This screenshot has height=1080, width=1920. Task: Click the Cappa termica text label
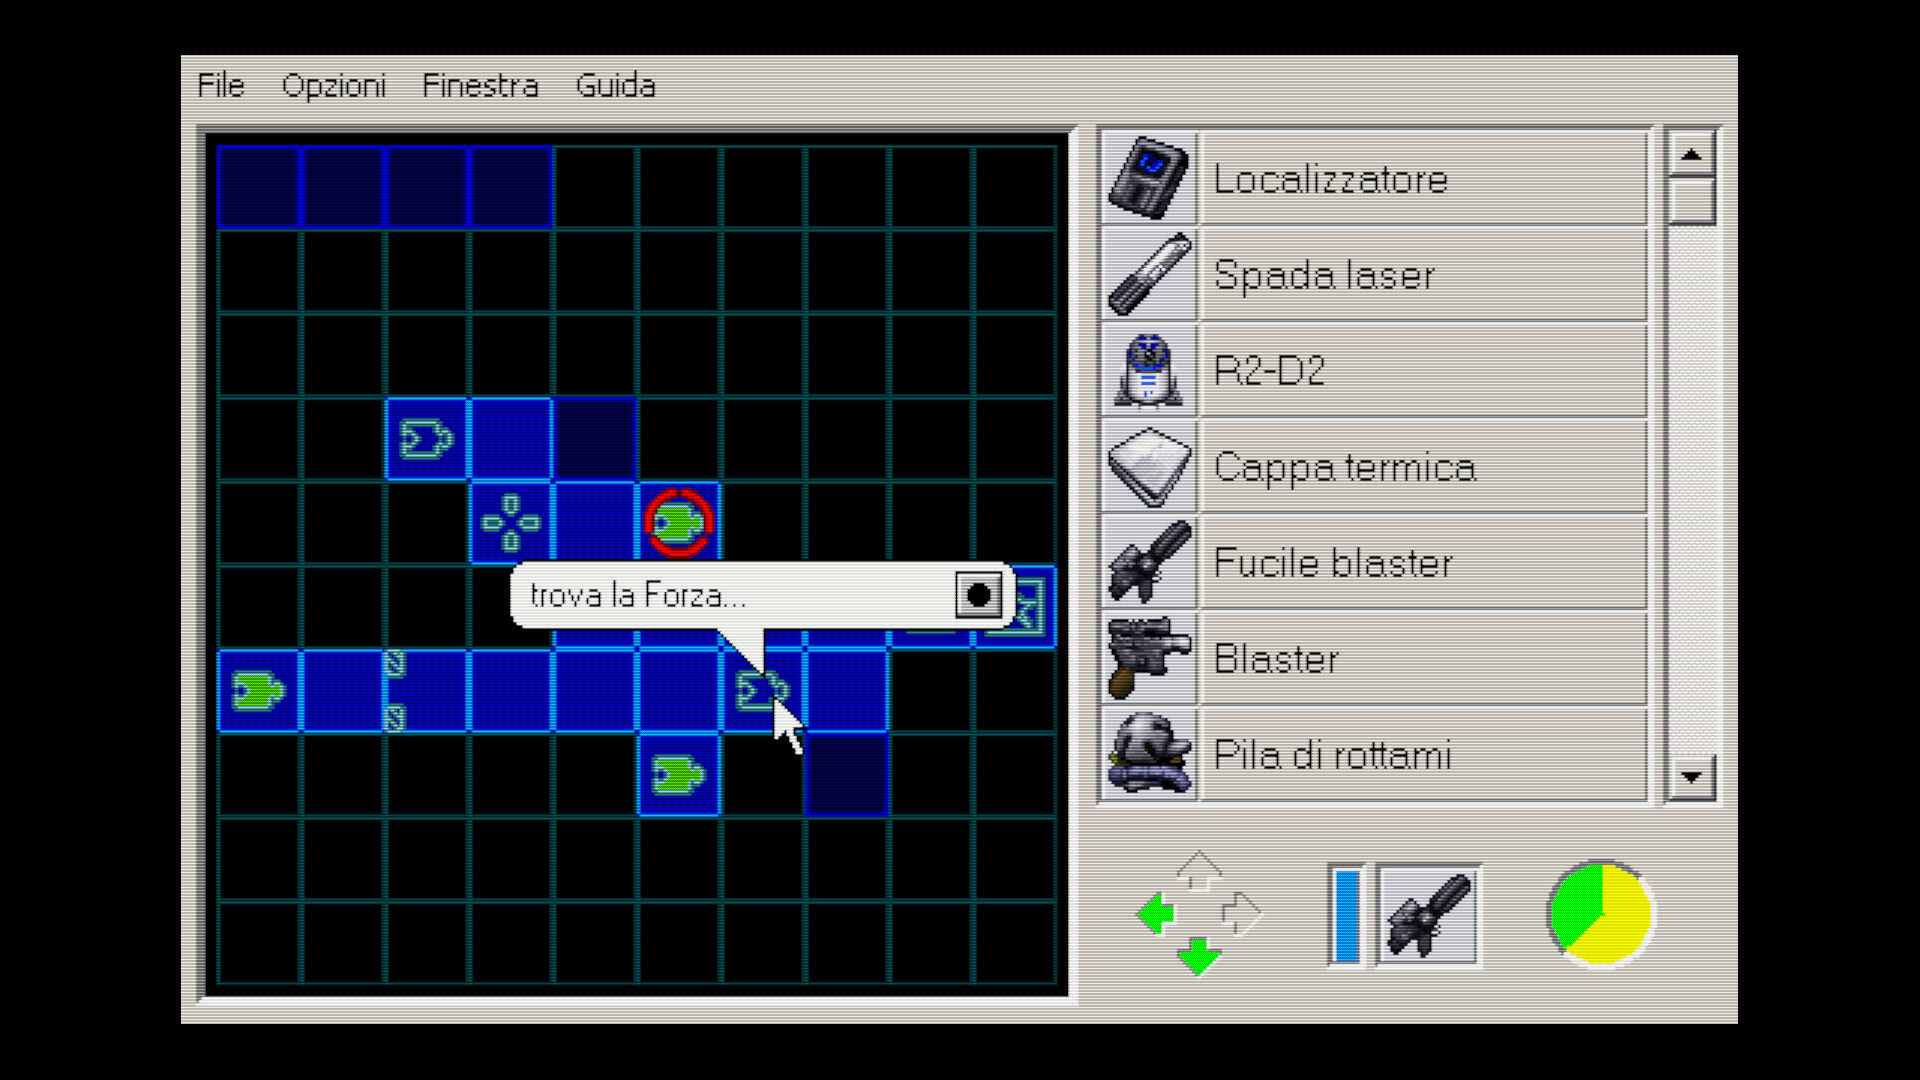coord(1345,467)
